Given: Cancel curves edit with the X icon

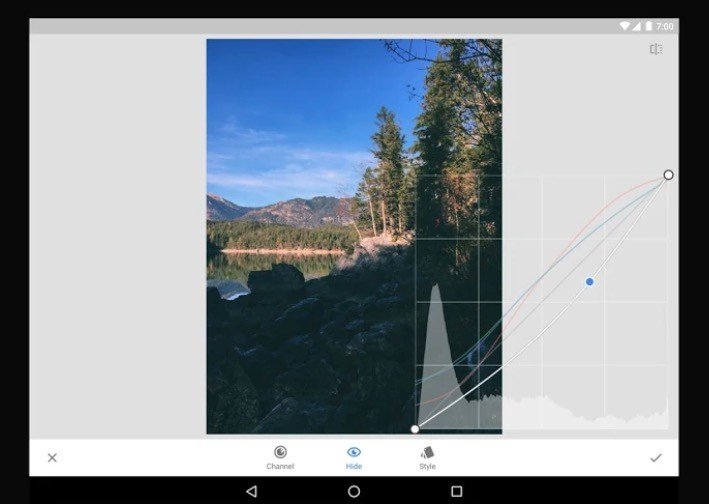Looking at the screenshot, I should [x=52, y=458].
